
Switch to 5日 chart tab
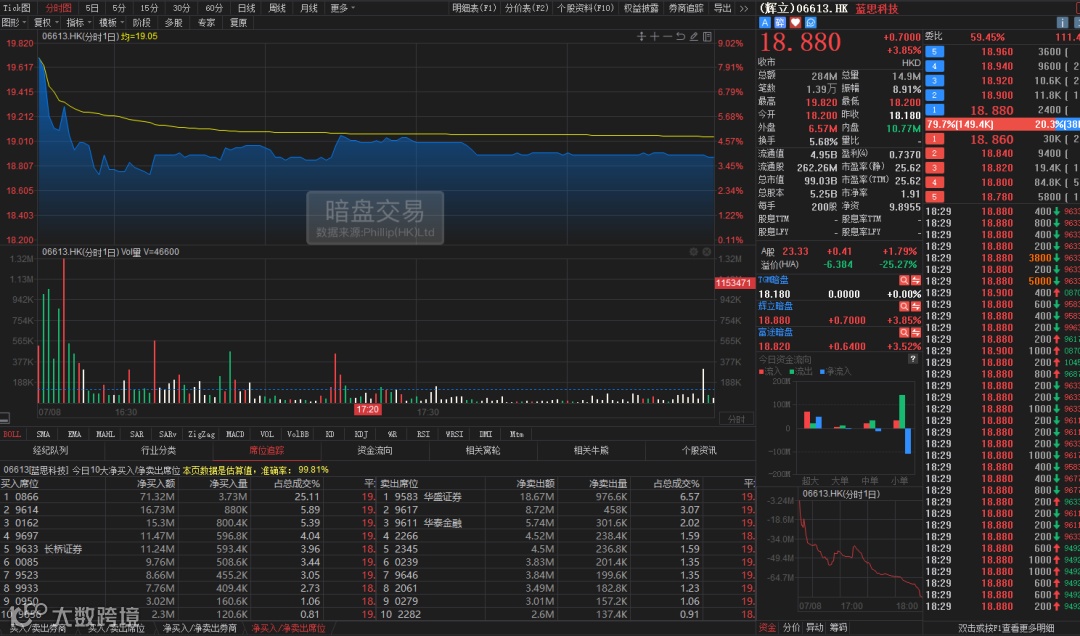coord(92,8)
